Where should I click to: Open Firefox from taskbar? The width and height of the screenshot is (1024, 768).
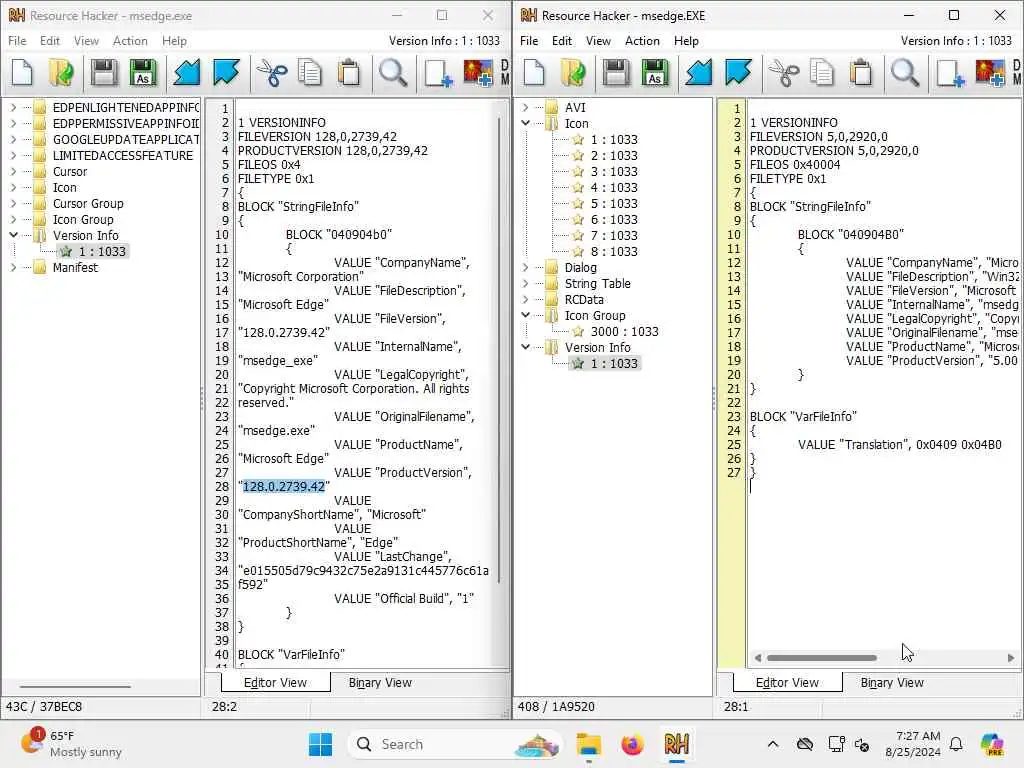coord(632,744)
